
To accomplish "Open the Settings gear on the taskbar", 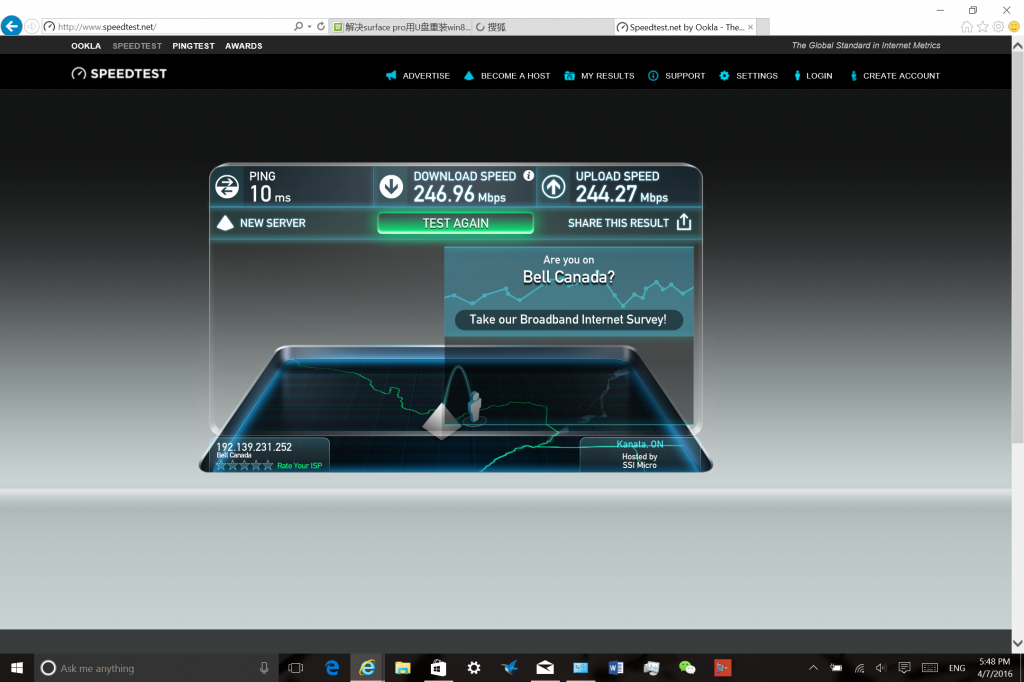I will coord(473,668).
